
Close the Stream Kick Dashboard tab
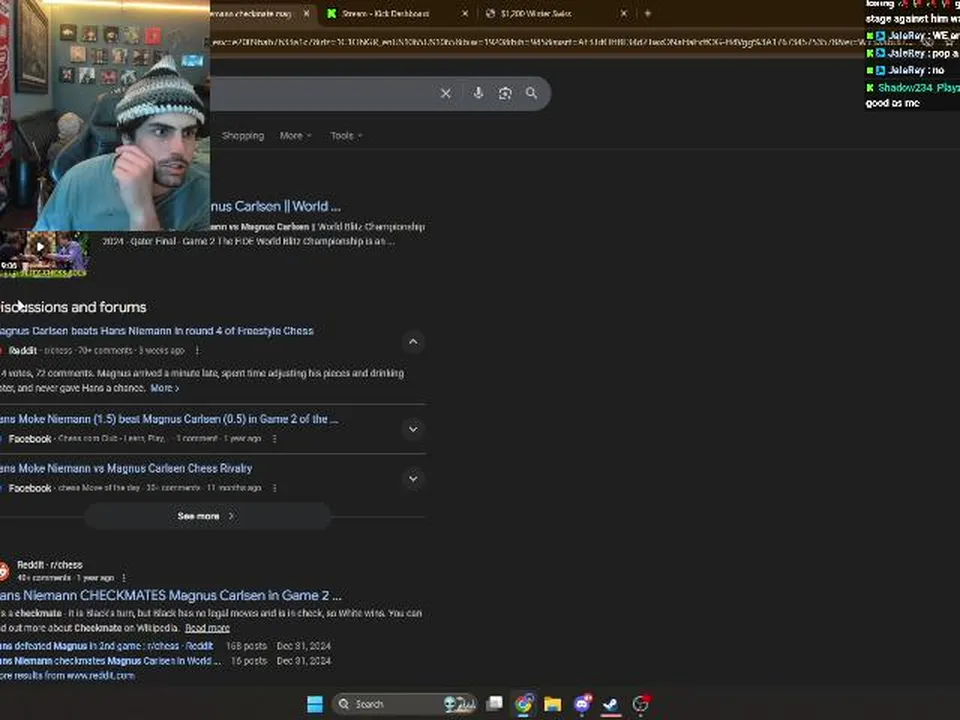465,13
